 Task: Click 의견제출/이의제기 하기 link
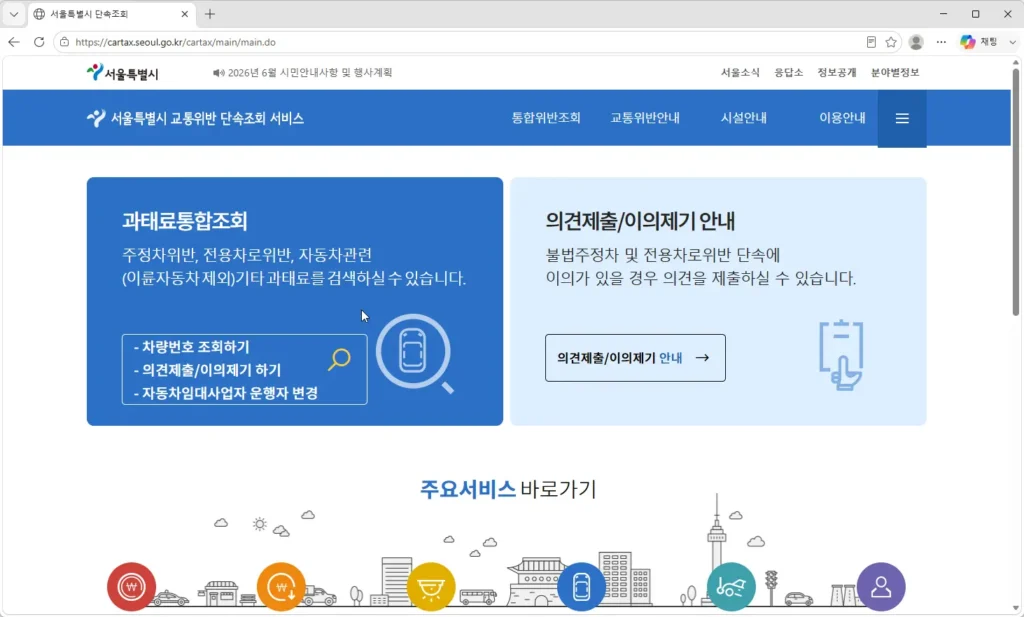(207, 370)
